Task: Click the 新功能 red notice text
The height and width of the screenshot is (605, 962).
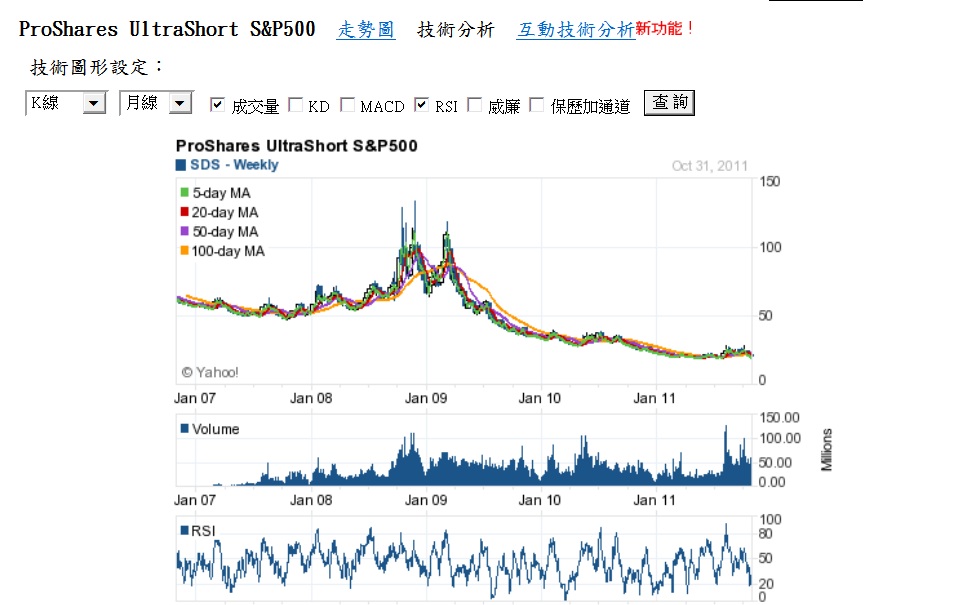Action: (x=664, y=28)
